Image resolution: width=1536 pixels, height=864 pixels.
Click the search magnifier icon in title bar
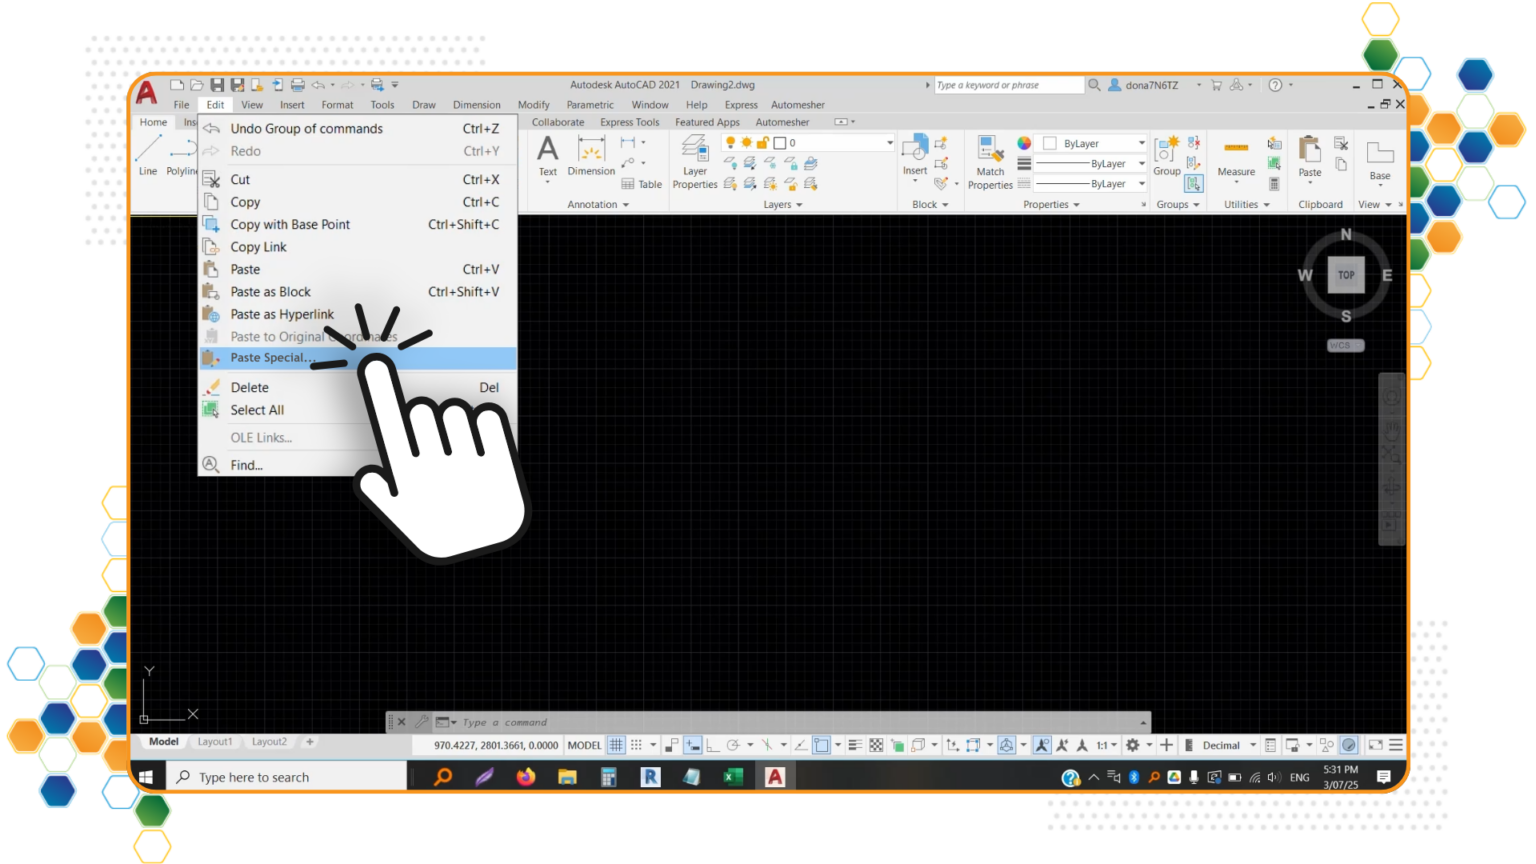(x=1094, y=85)
